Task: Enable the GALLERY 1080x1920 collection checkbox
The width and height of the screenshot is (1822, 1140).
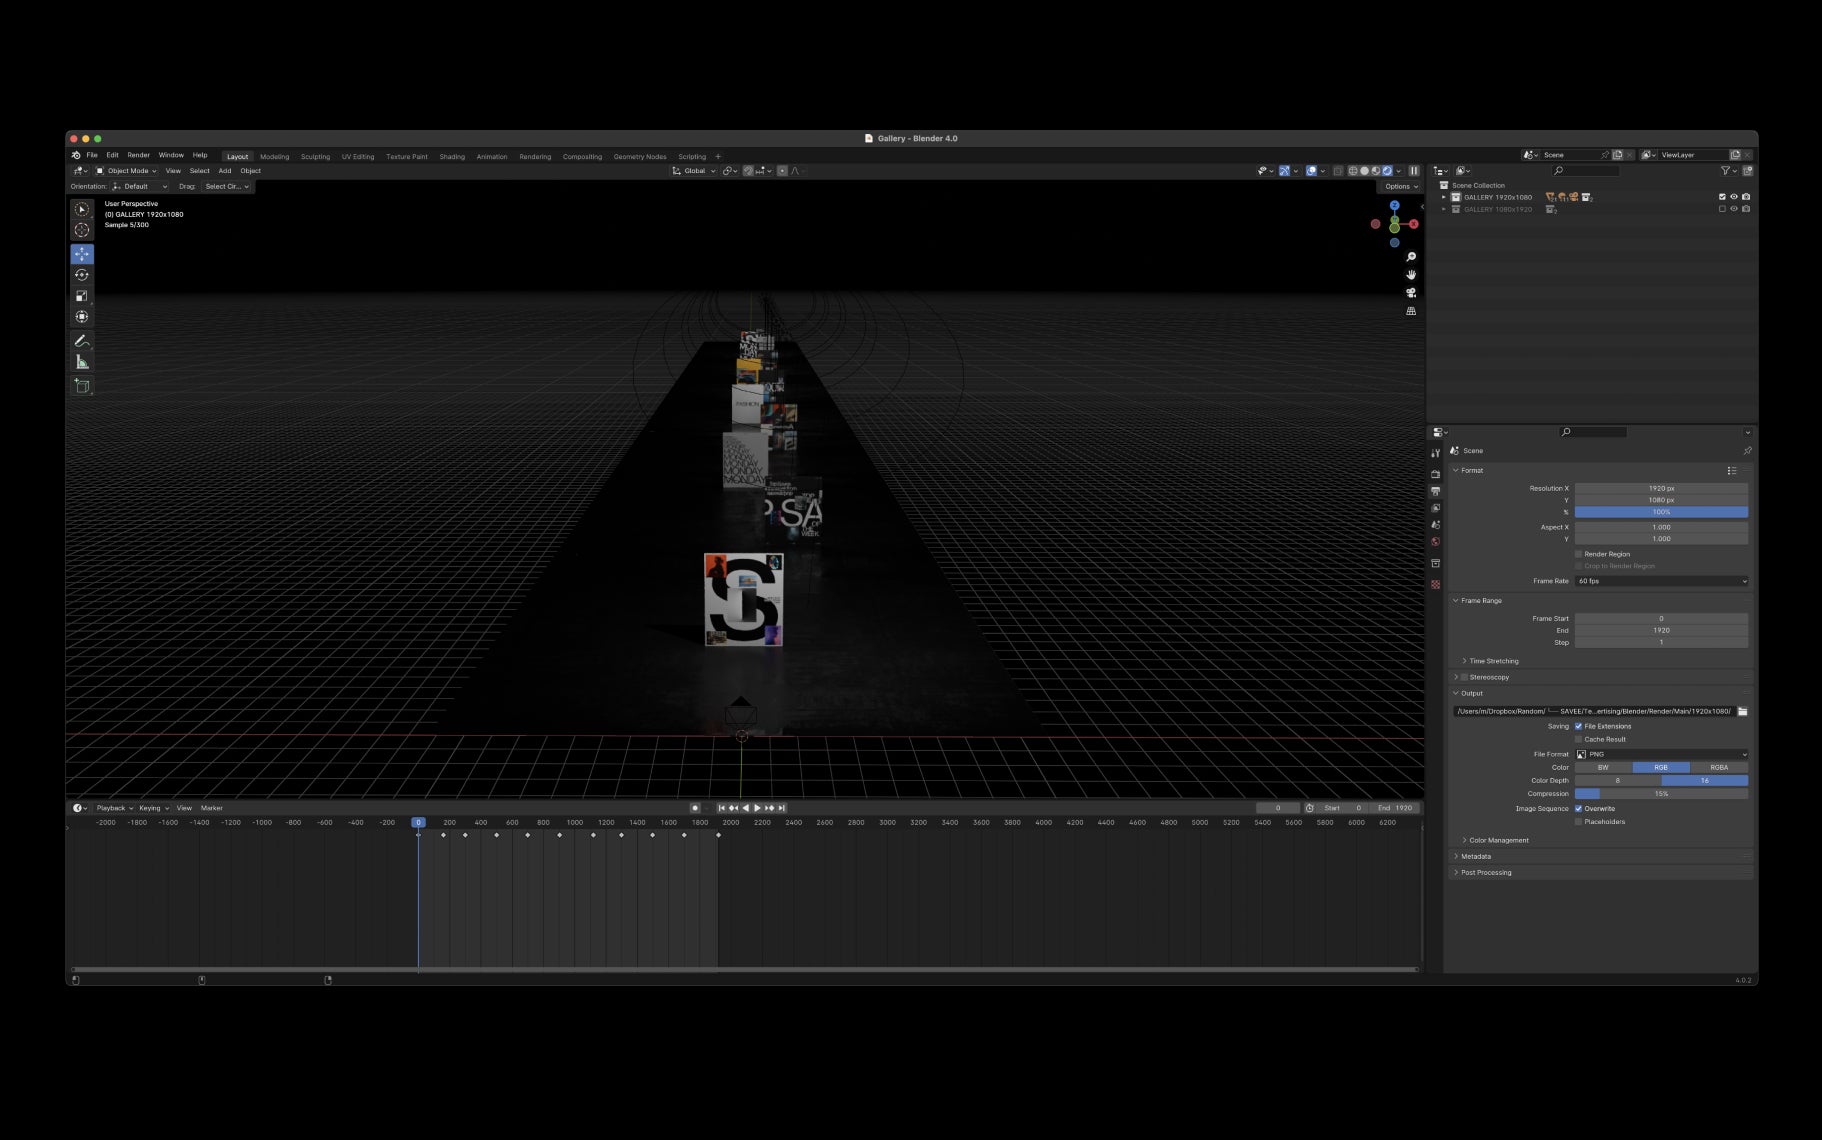Action: (1722, 209)
